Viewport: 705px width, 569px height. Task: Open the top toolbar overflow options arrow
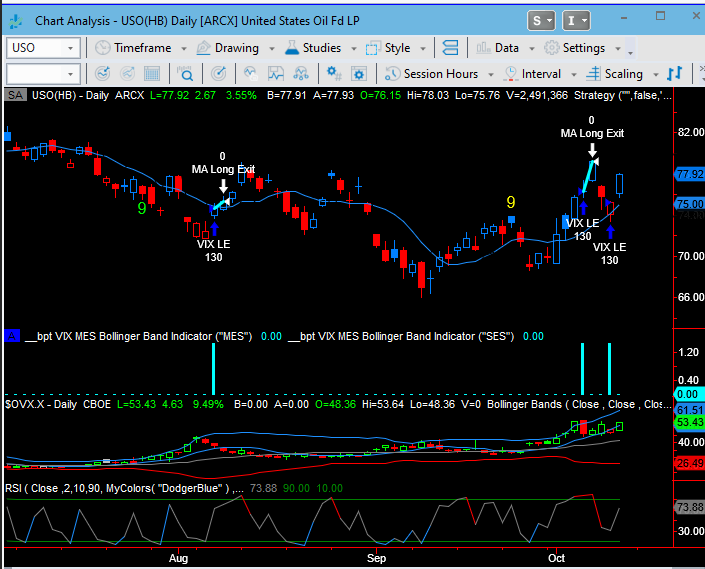pyautogui.click(x=630, y=52)
